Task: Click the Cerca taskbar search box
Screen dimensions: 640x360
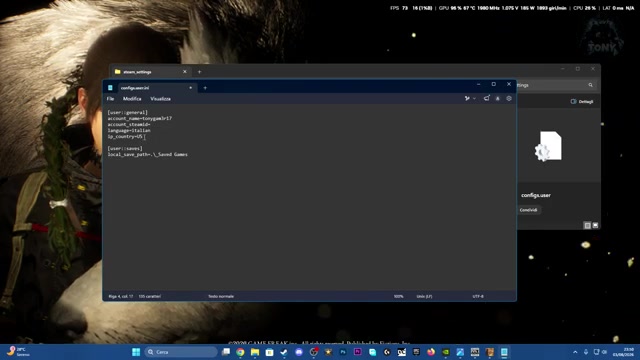Action: pos(181,352)
